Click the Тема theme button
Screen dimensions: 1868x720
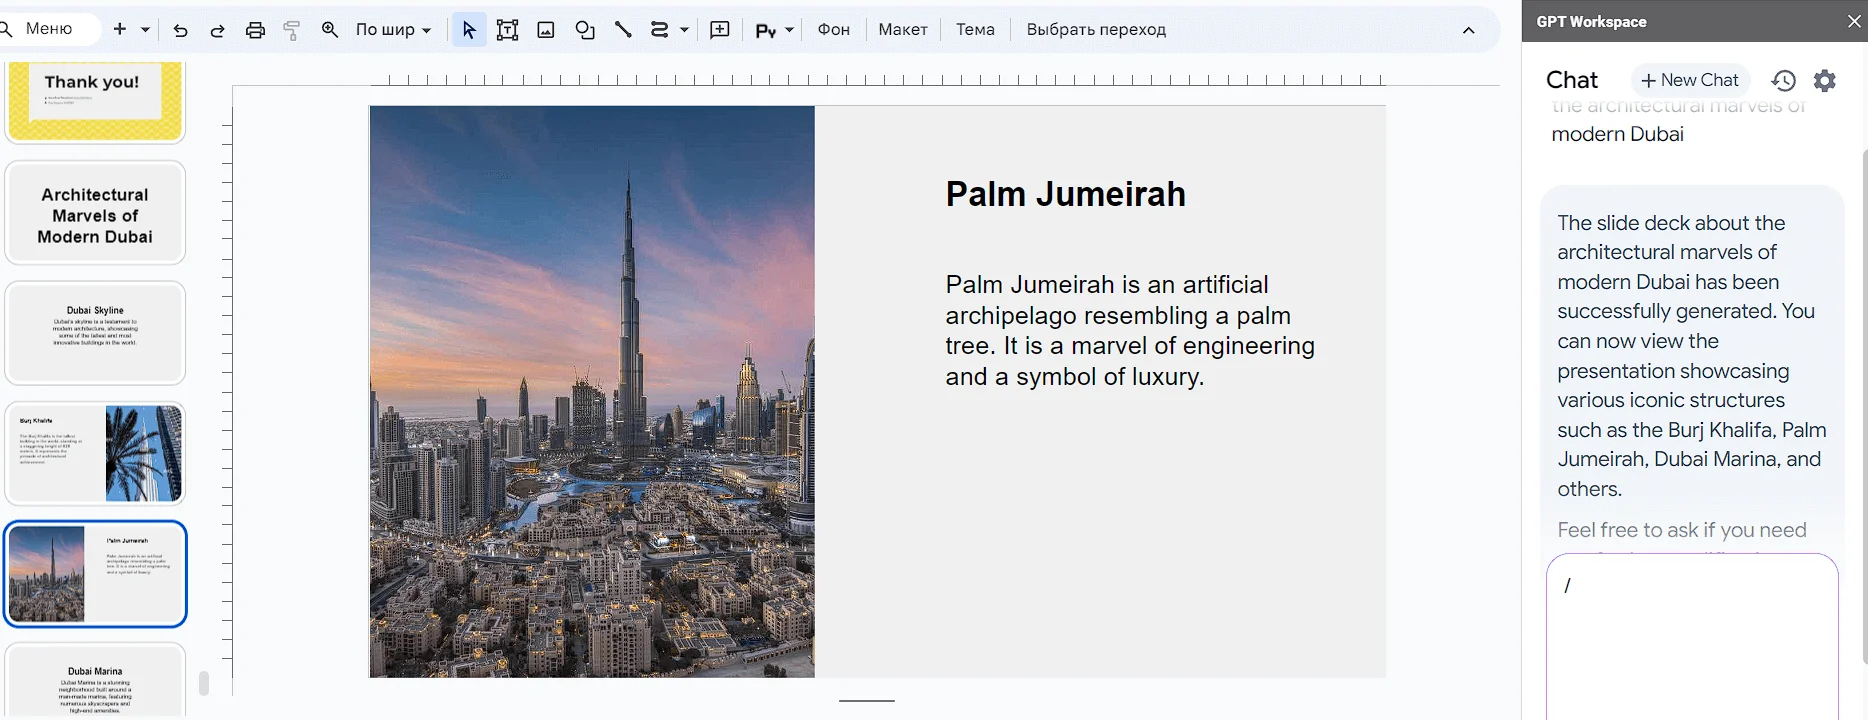tap(975, 30)
